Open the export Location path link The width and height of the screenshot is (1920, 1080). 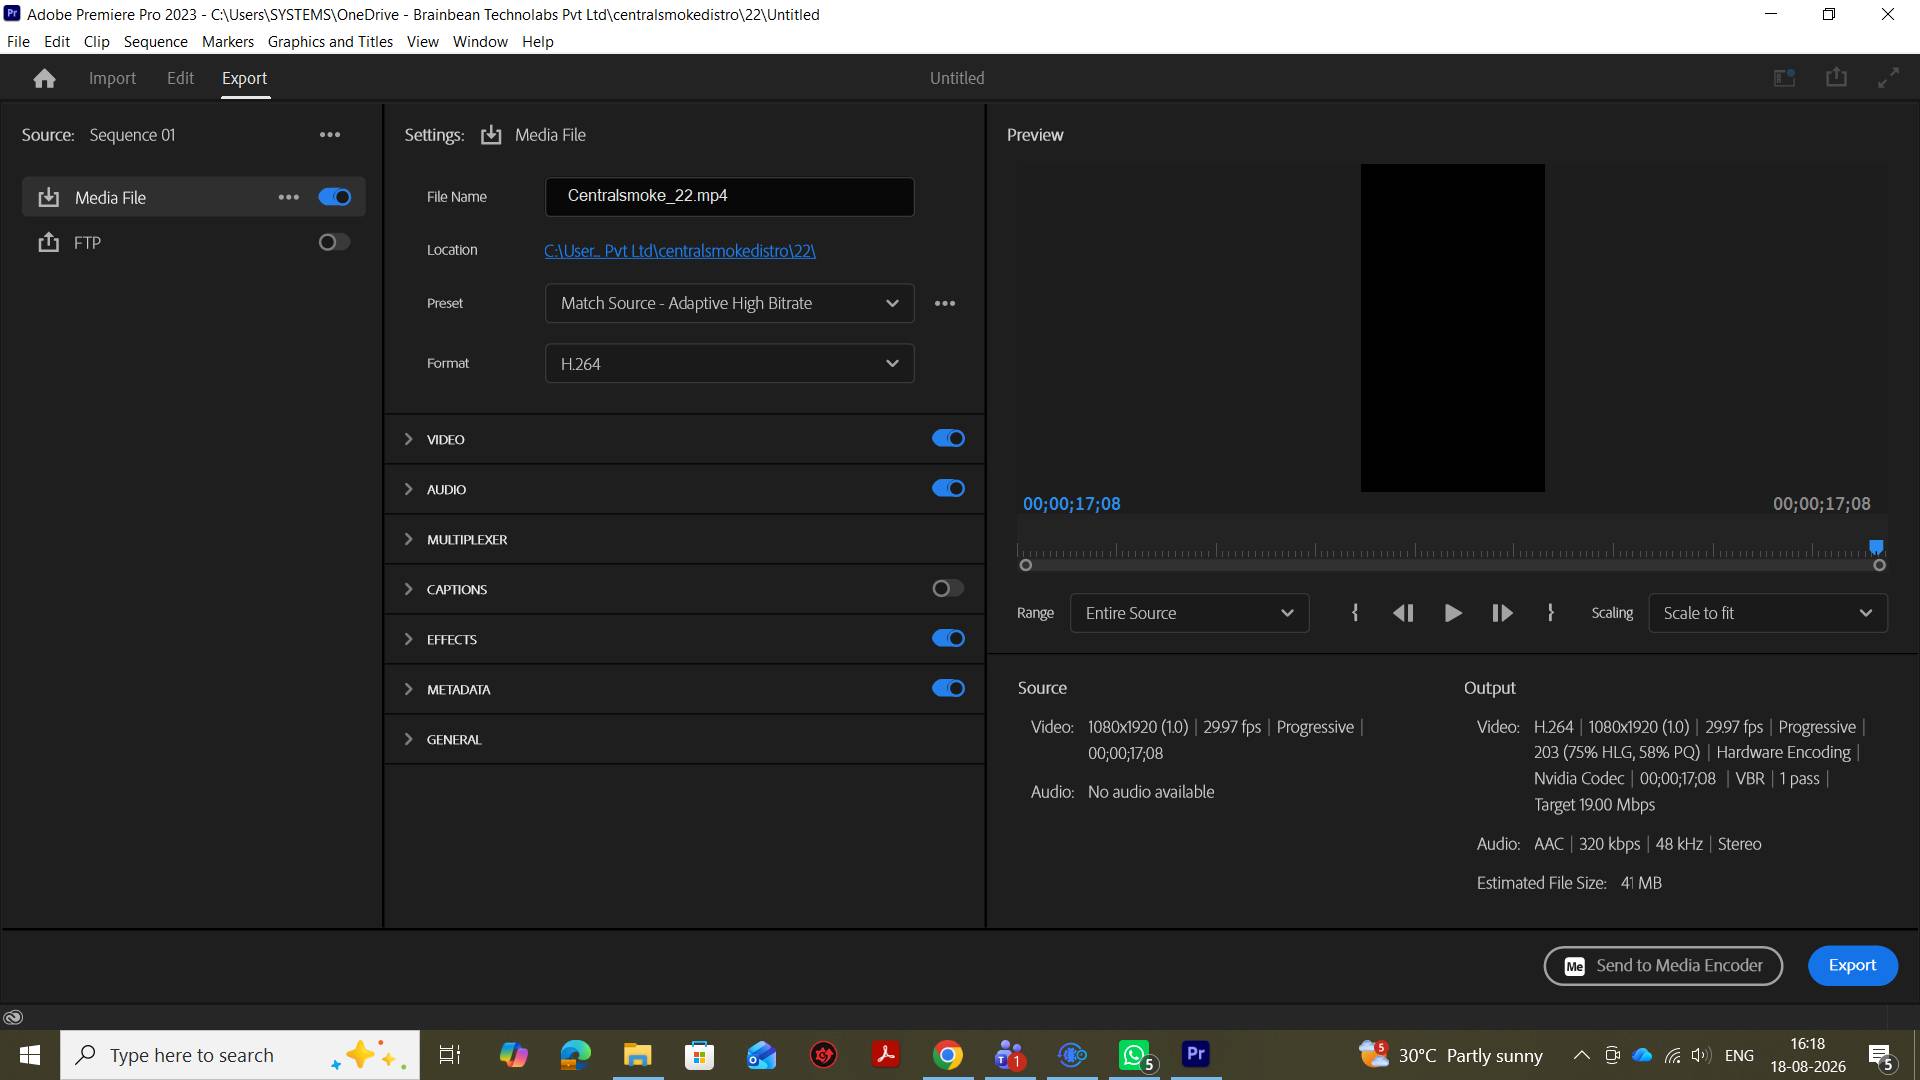pos(680,251)
